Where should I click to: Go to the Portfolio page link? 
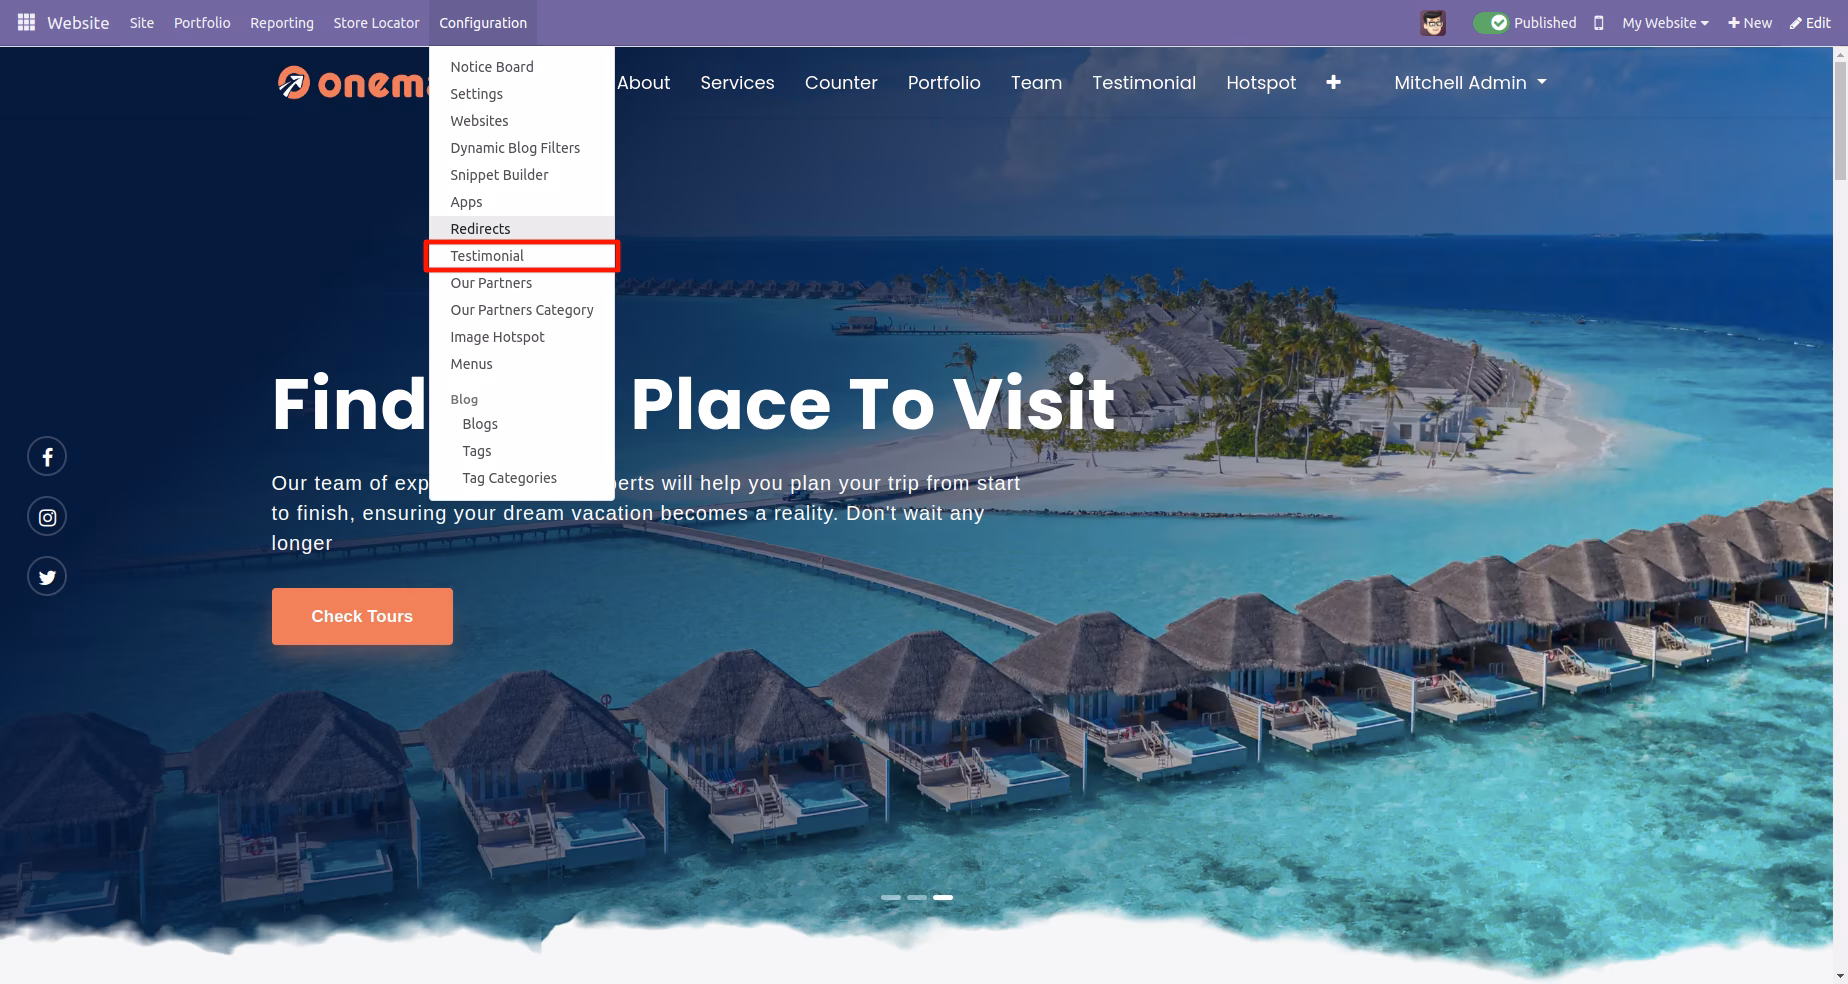[x=944, y=83]
